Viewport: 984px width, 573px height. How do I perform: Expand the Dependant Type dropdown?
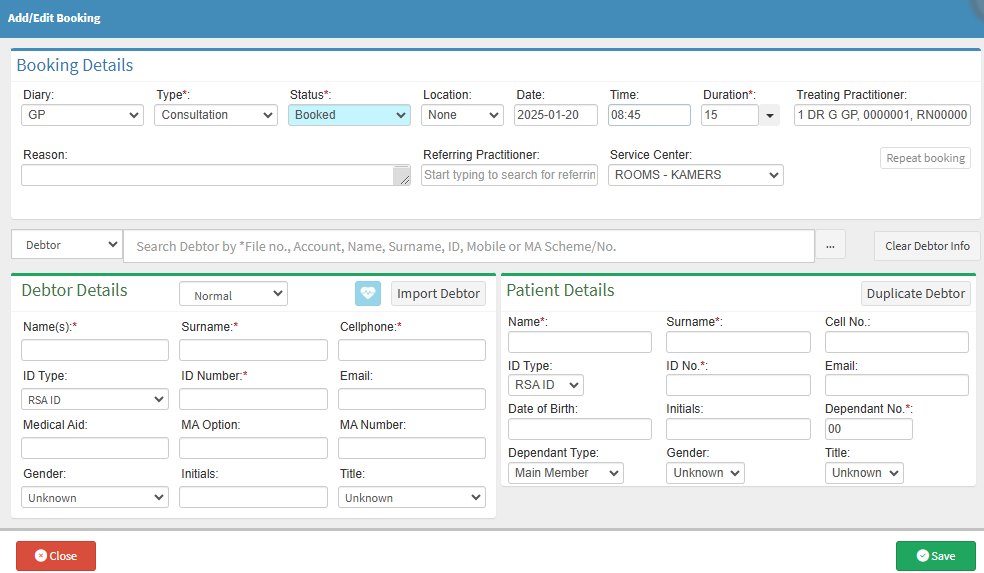(565, 473)
